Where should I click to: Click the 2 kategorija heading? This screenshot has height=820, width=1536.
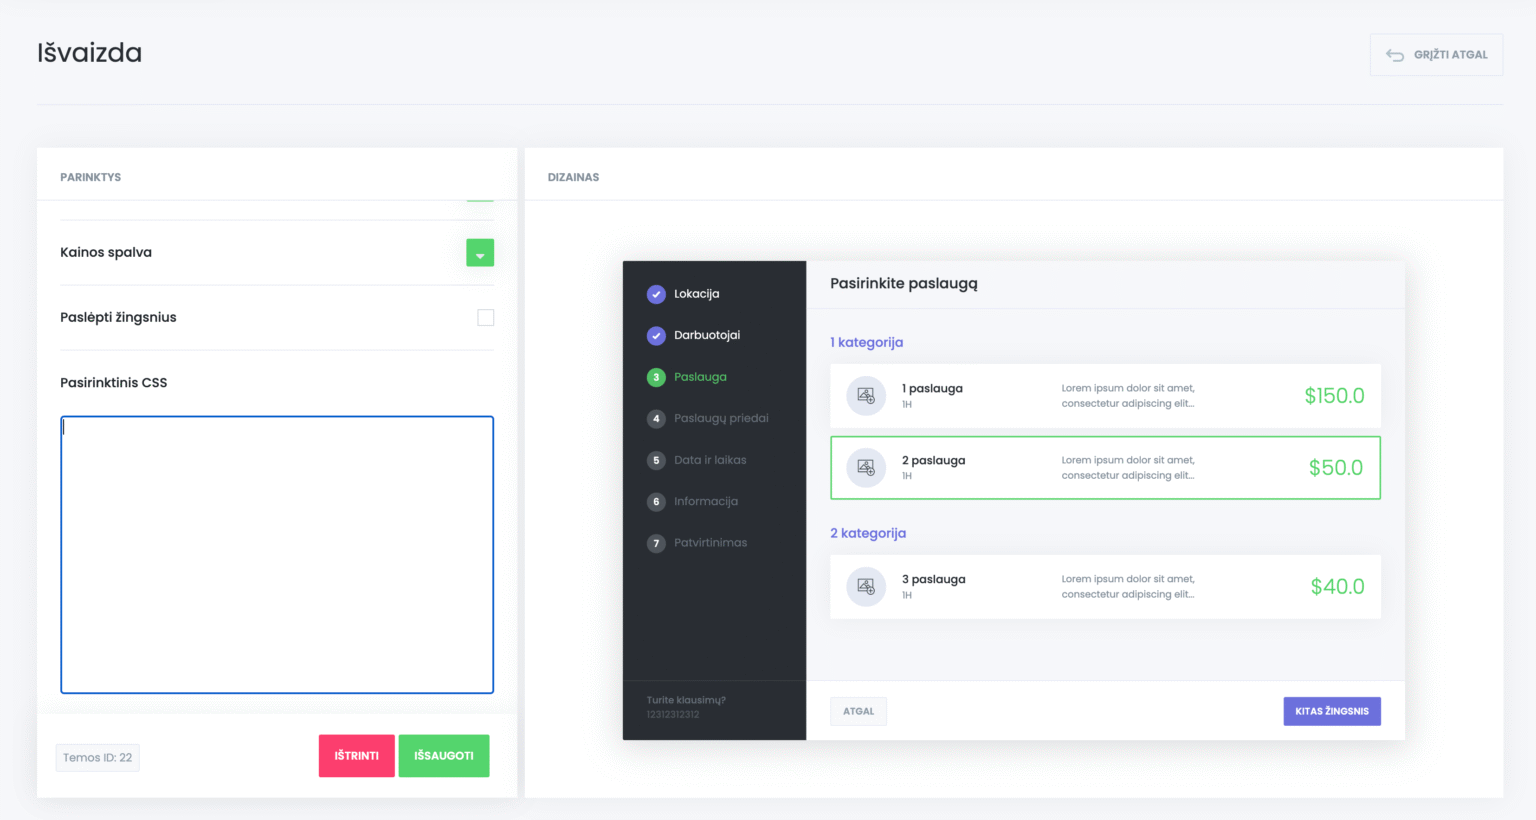pyautogui.click(x=868, y=534)
